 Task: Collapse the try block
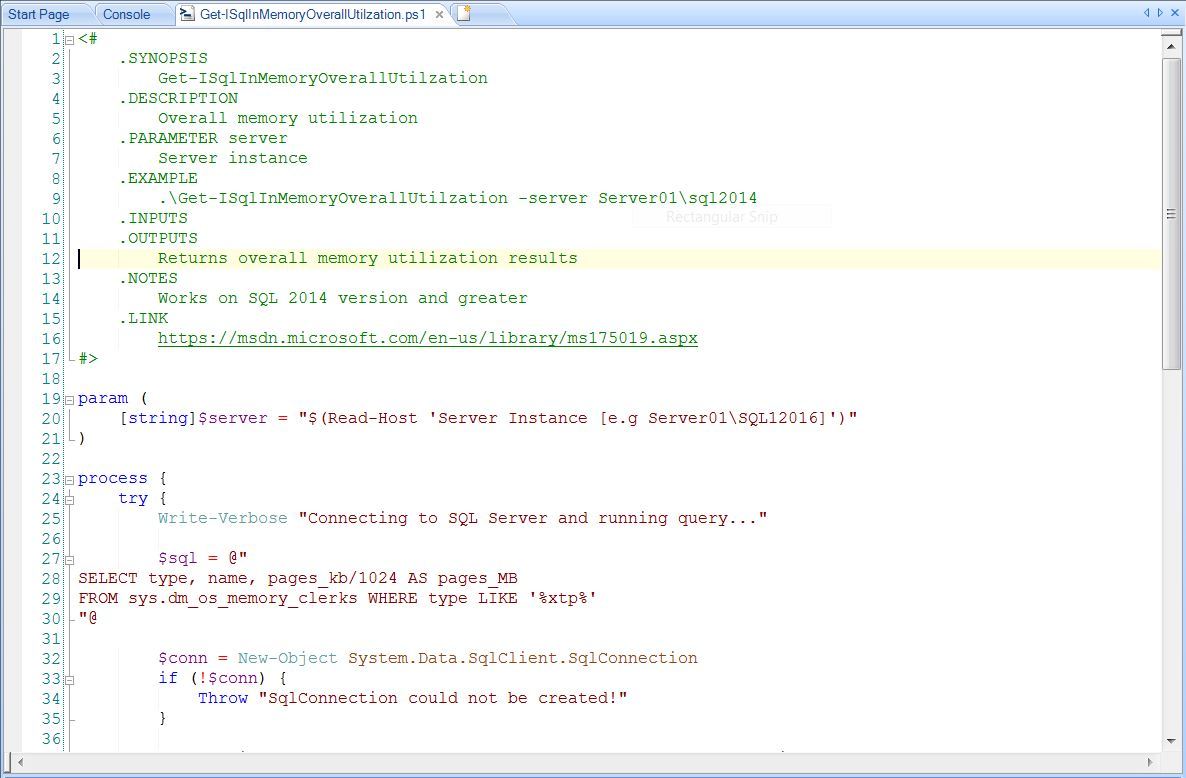coord(68,498)
